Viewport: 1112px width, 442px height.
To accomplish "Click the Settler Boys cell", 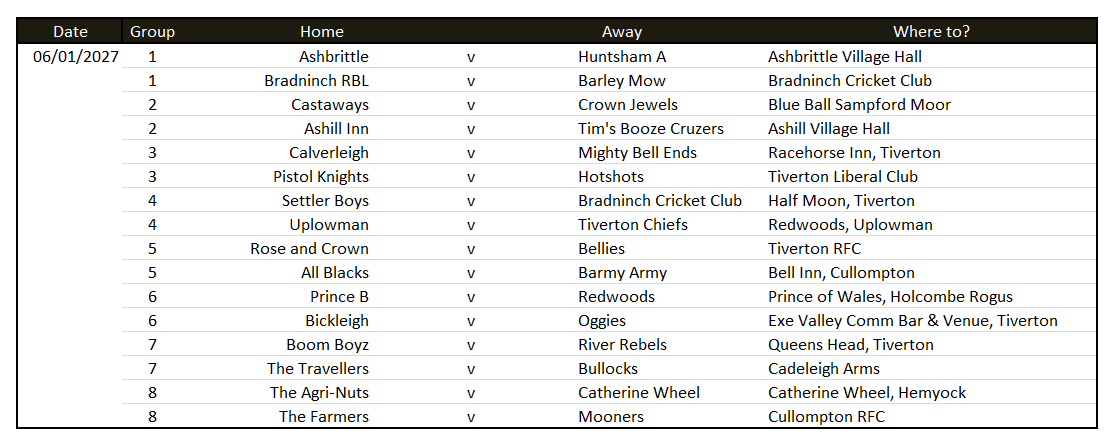I will coord(326,201).
